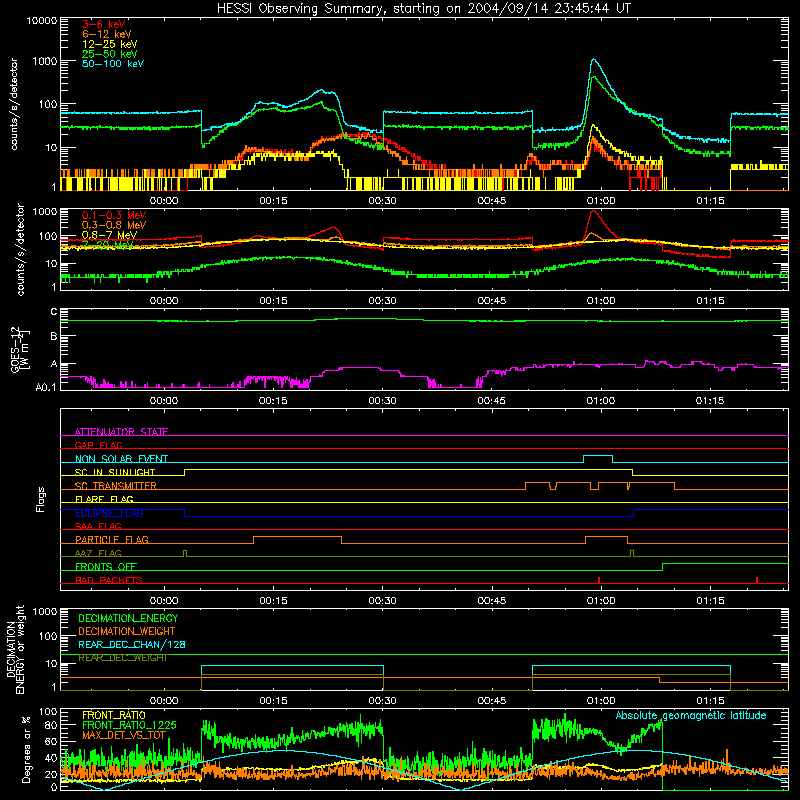Select the red 3-6 keV legend entry
Screen dimensions: 800x800
pyautogui.click(x=104, y=24)
